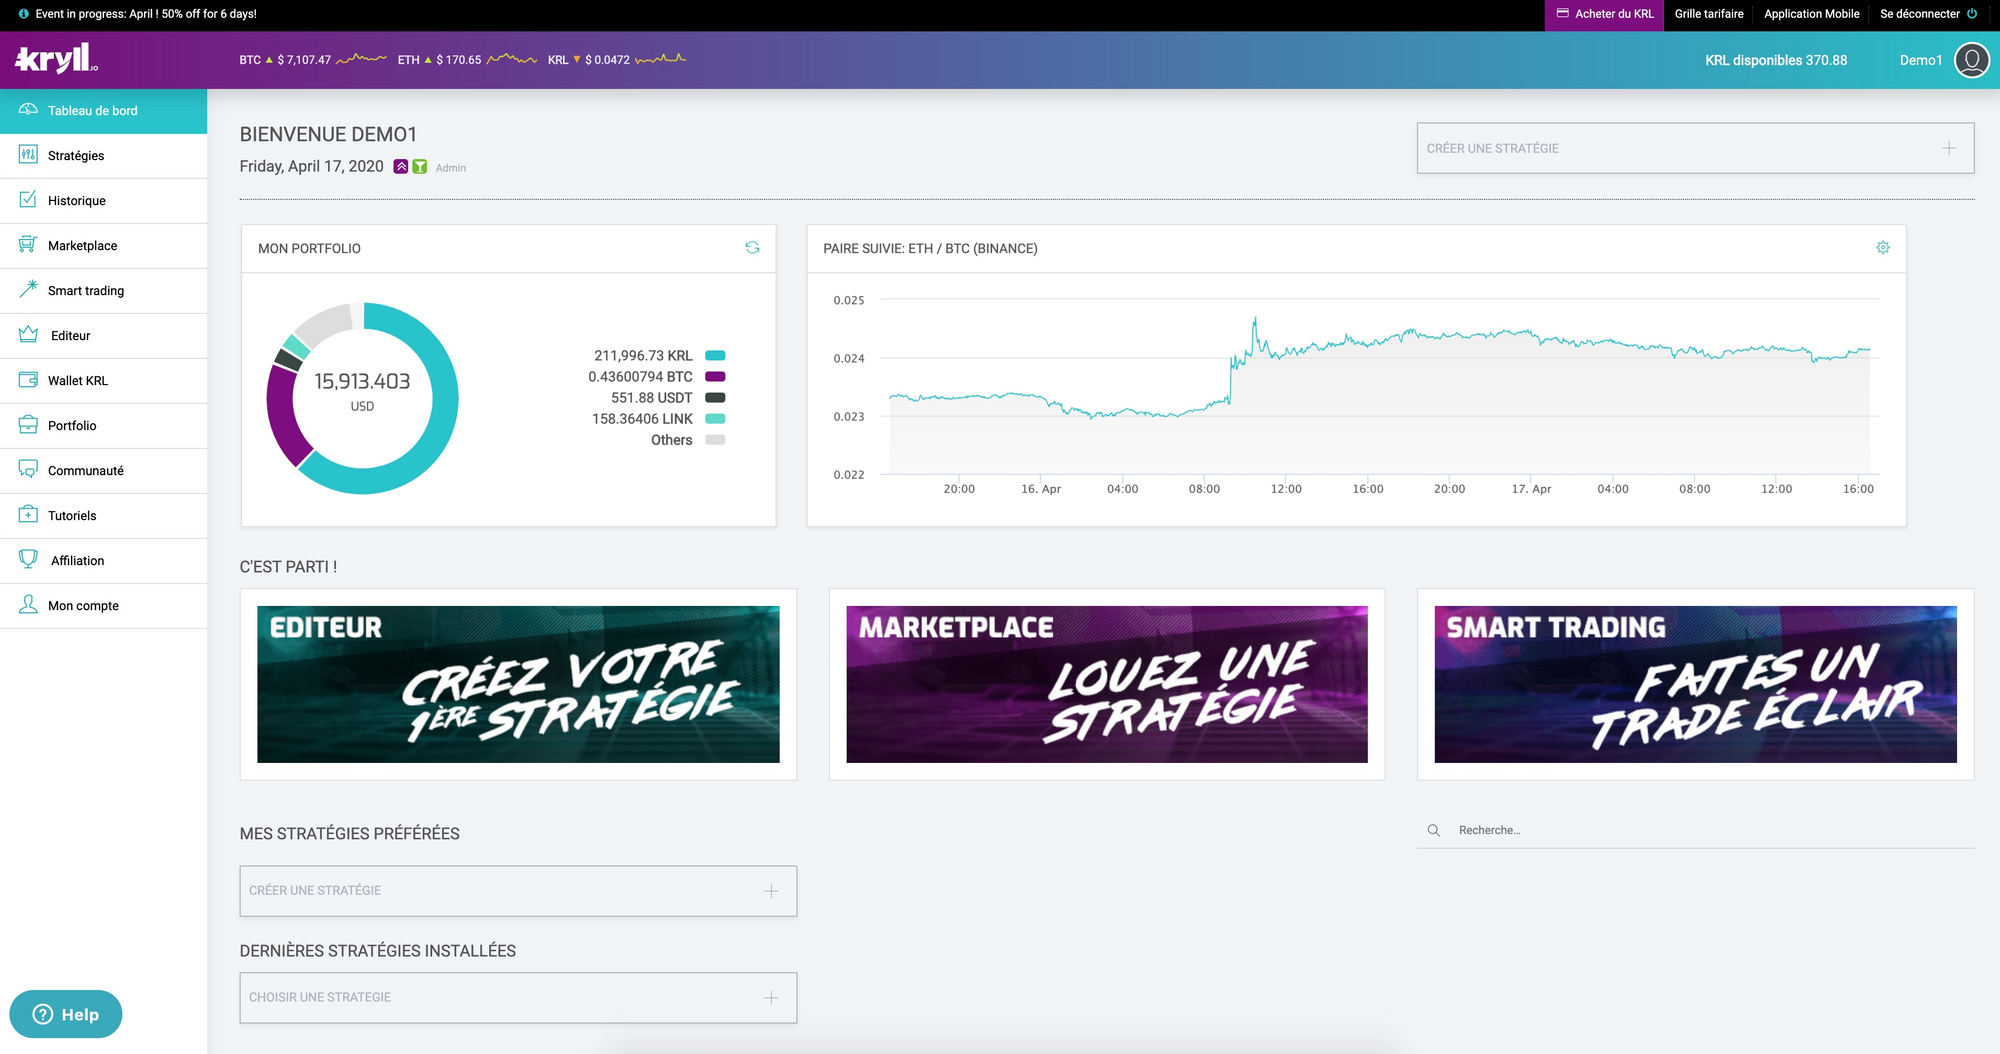Click the BTC purple legend swatch

[x=715, y=377]
